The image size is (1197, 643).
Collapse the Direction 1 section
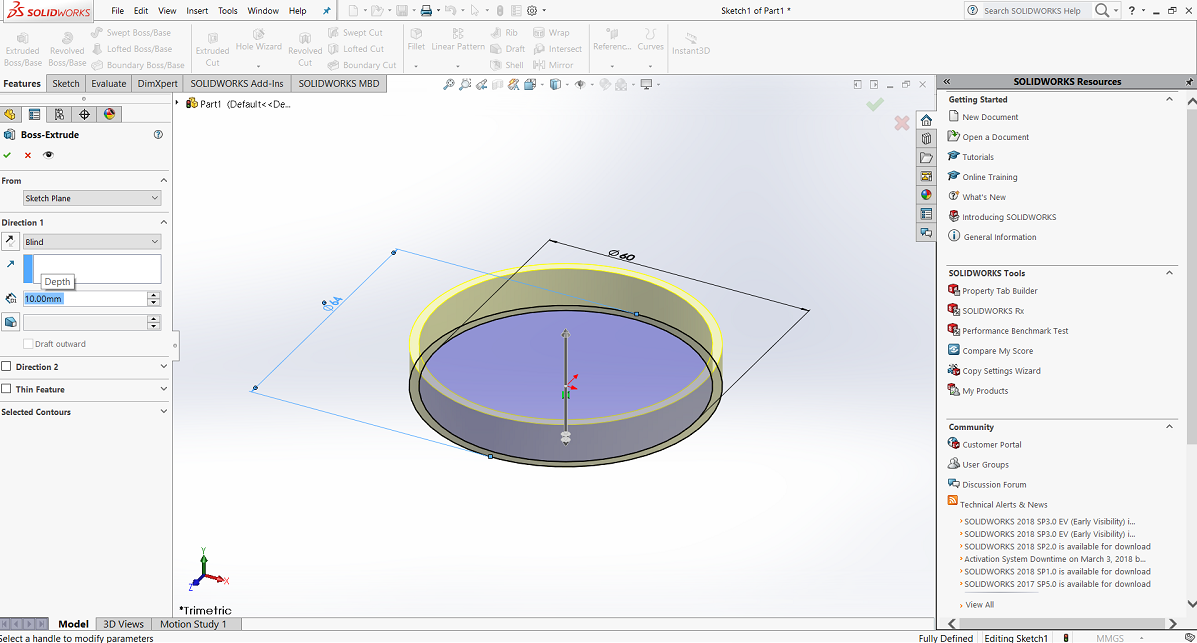point(163,222)
